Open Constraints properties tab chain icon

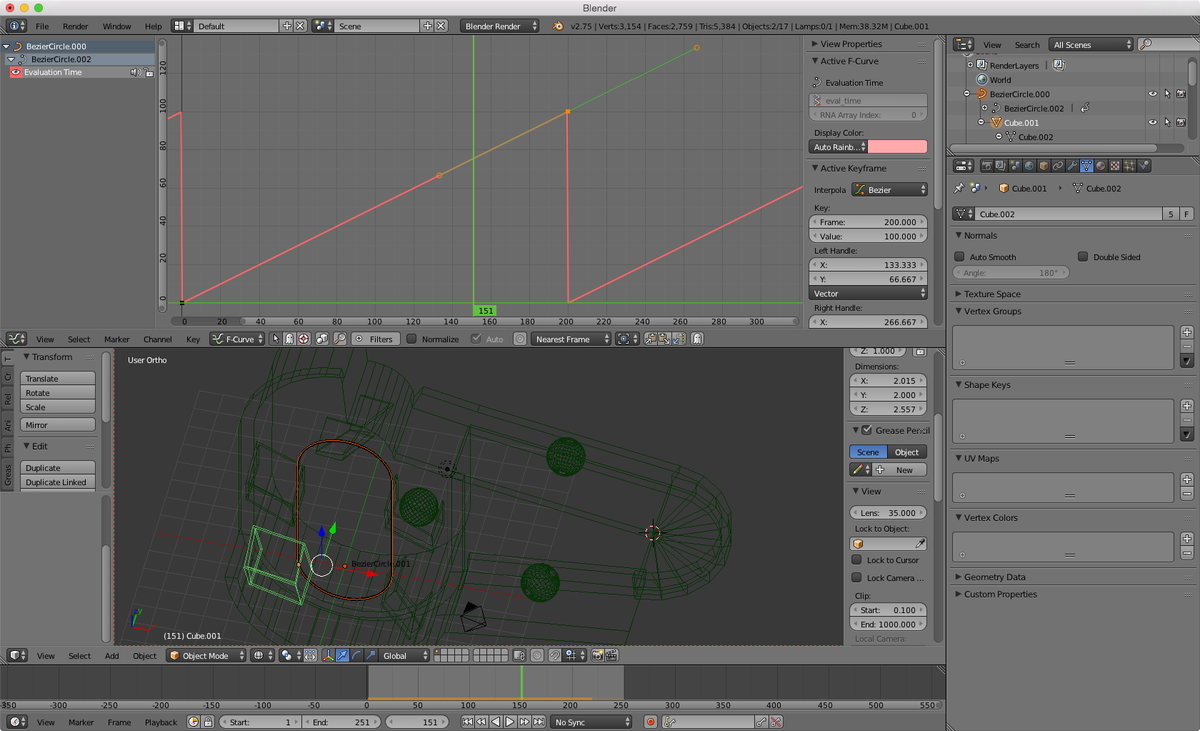(x=1058, y=166)
